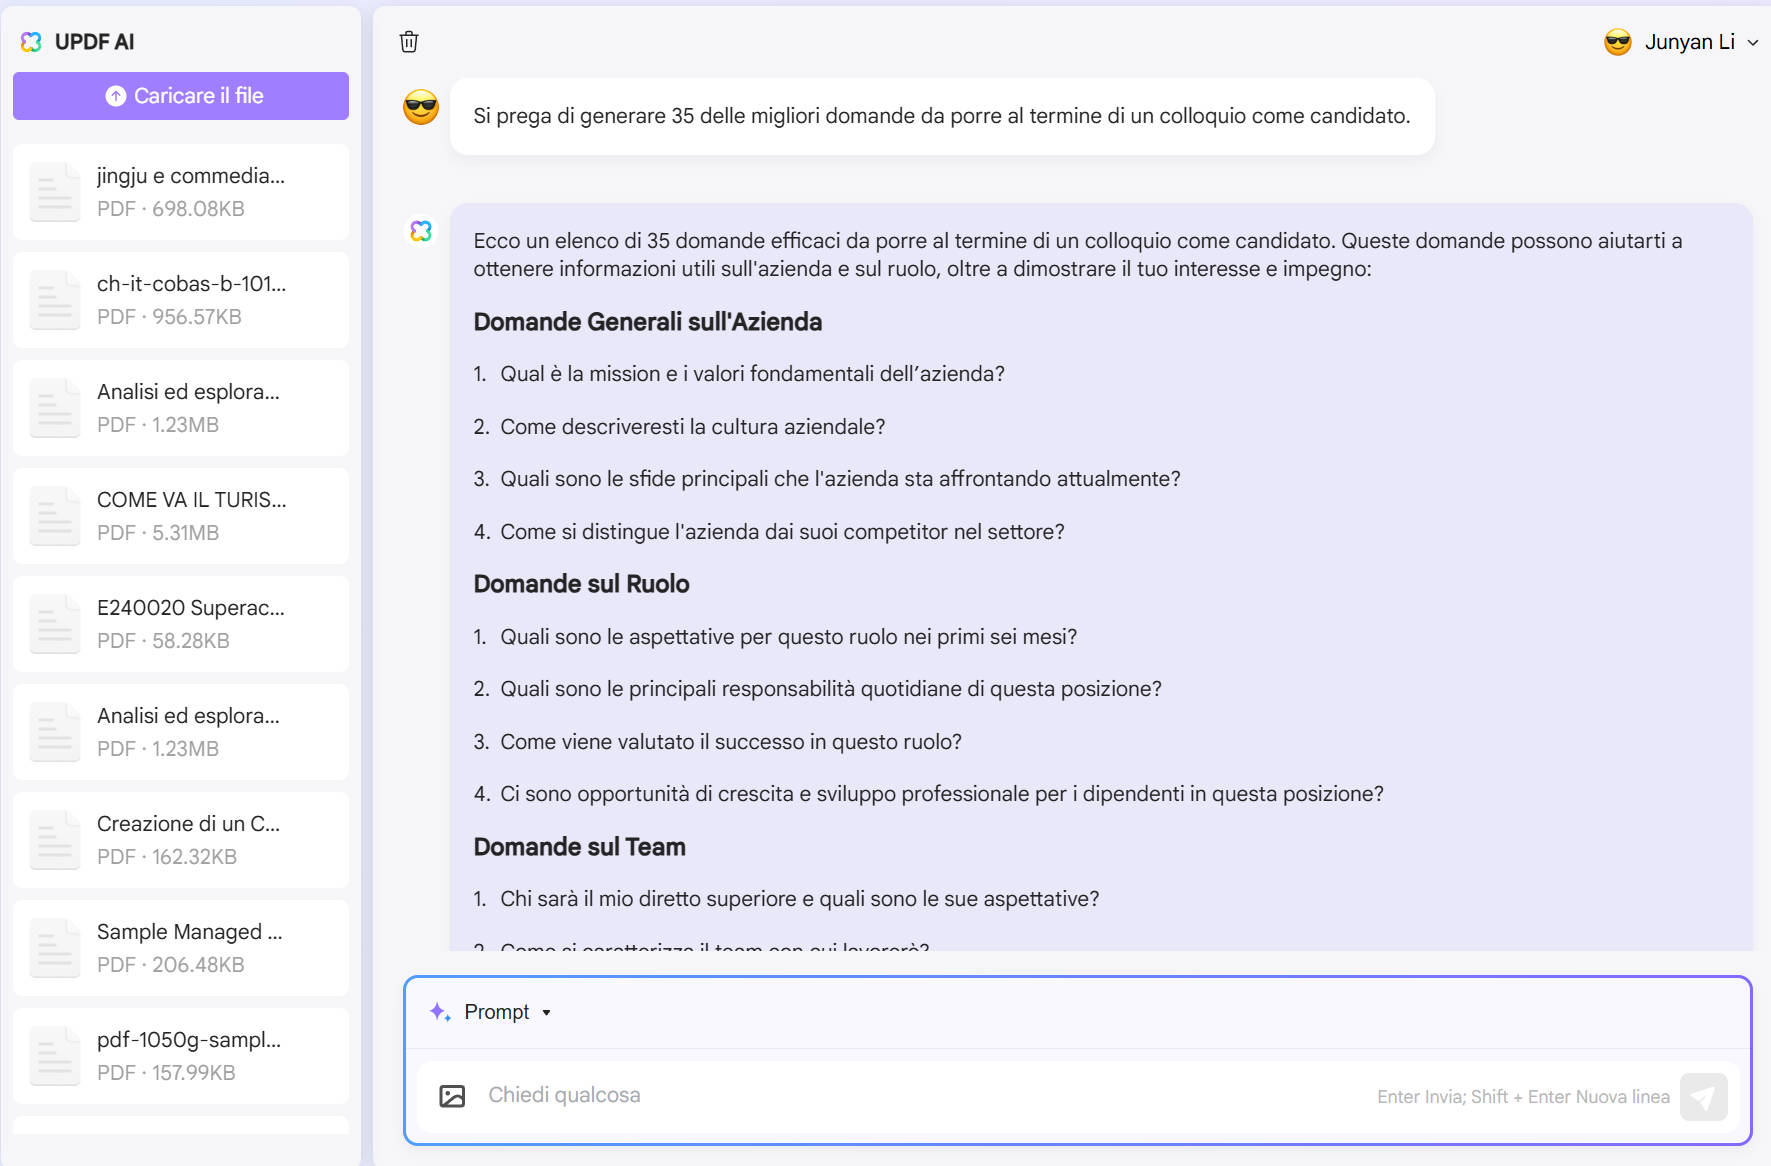Image resolution: width=1771 pixels, height=1166 pixels.
Task: Click heading Domande sul Team
Action: click(x=579, y=847)
